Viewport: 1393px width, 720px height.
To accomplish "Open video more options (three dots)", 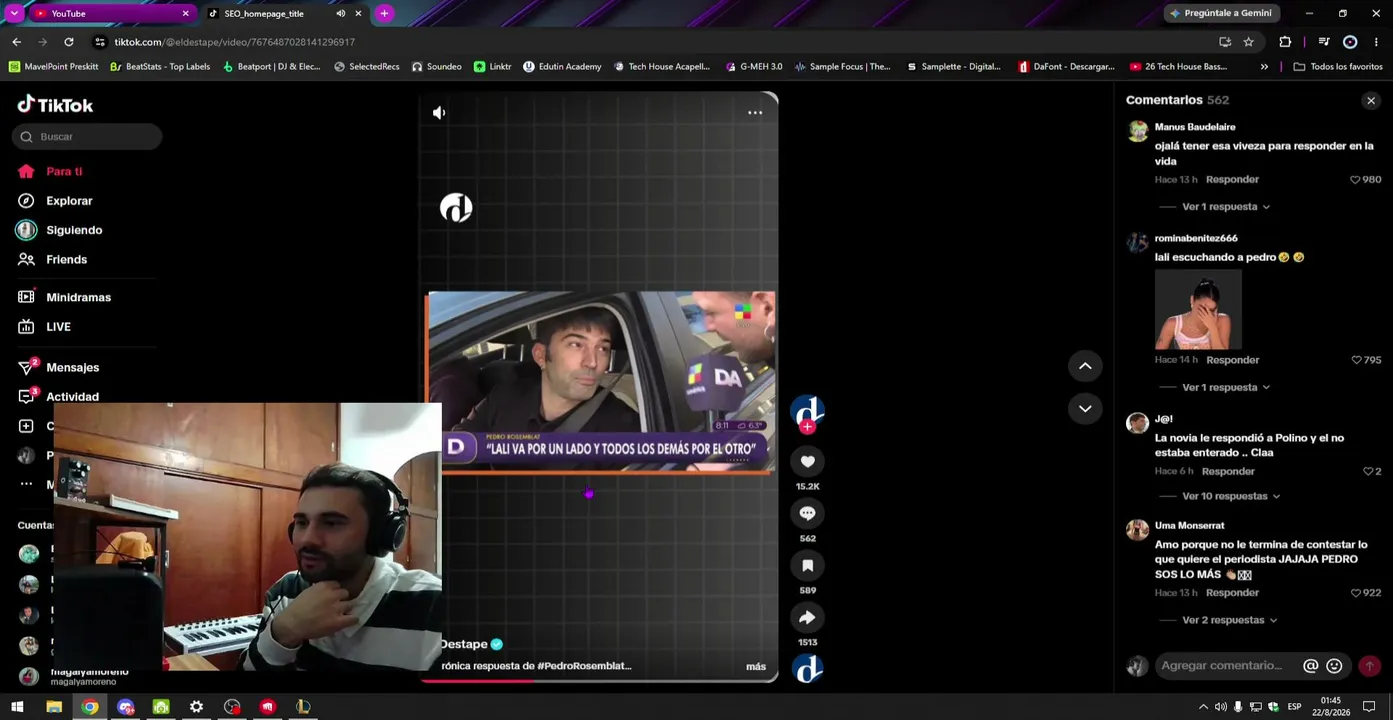I will (x=755, y=113).
